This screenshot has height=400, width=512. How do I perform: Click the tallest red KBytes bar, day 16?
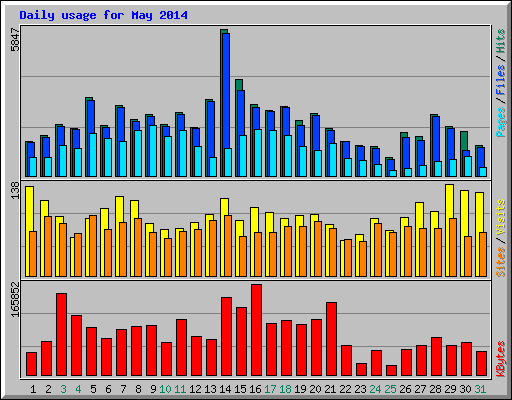[x=256, y=330]
